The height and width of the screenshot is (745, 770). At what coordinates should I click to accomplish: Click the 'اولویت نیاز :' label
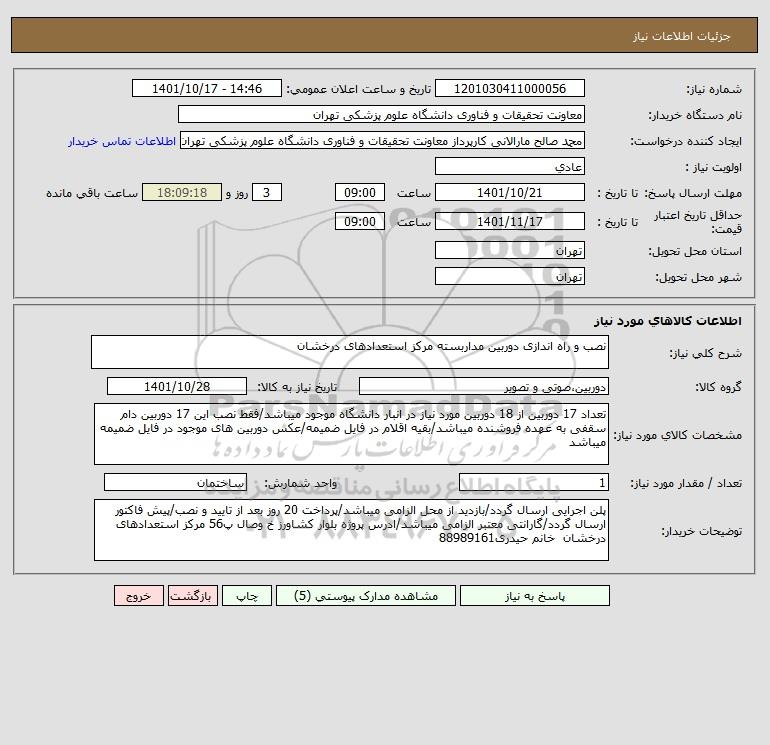point(714,167)
